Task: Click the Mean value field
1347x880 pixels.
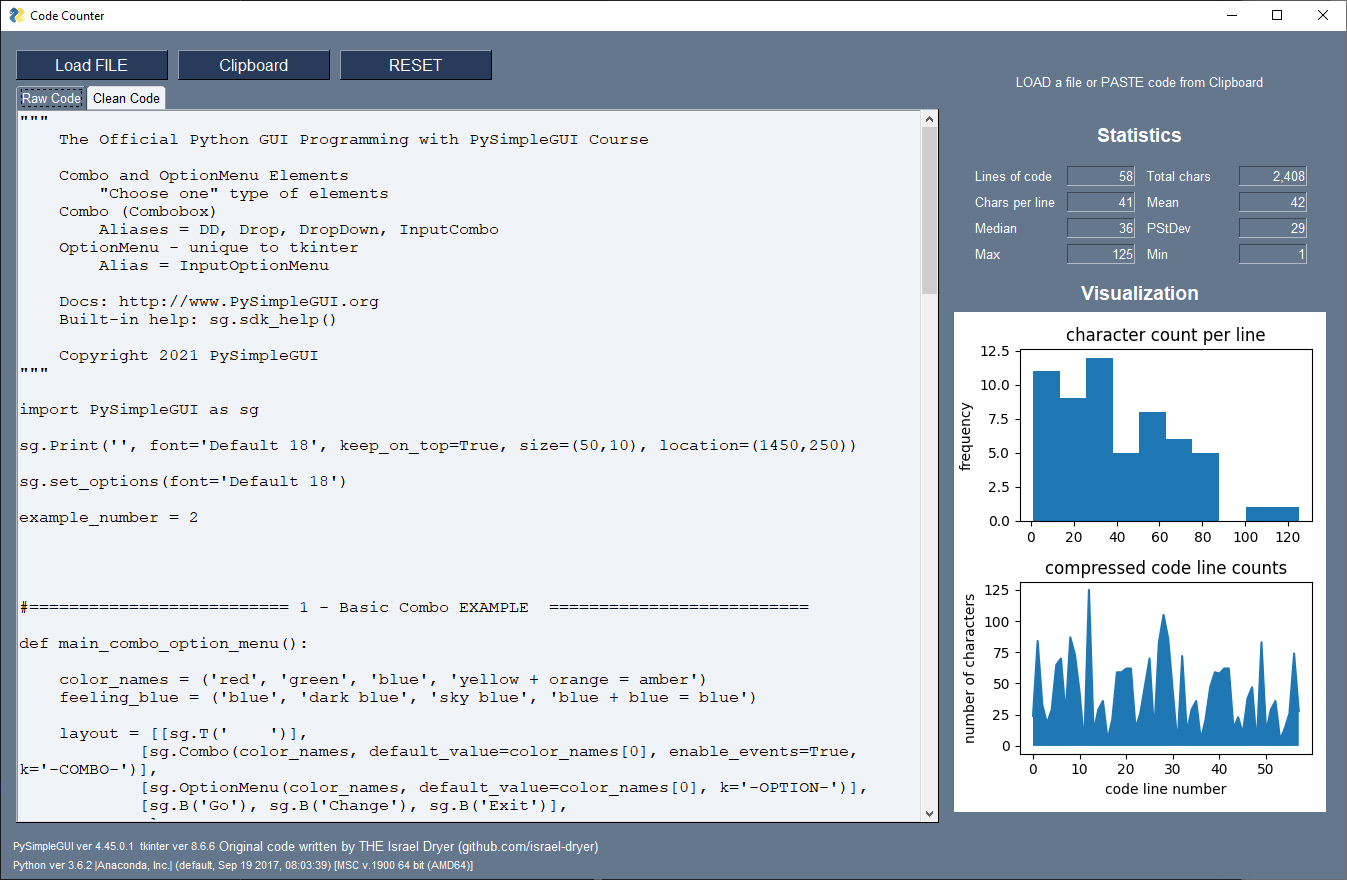Action: (1273, 202)
